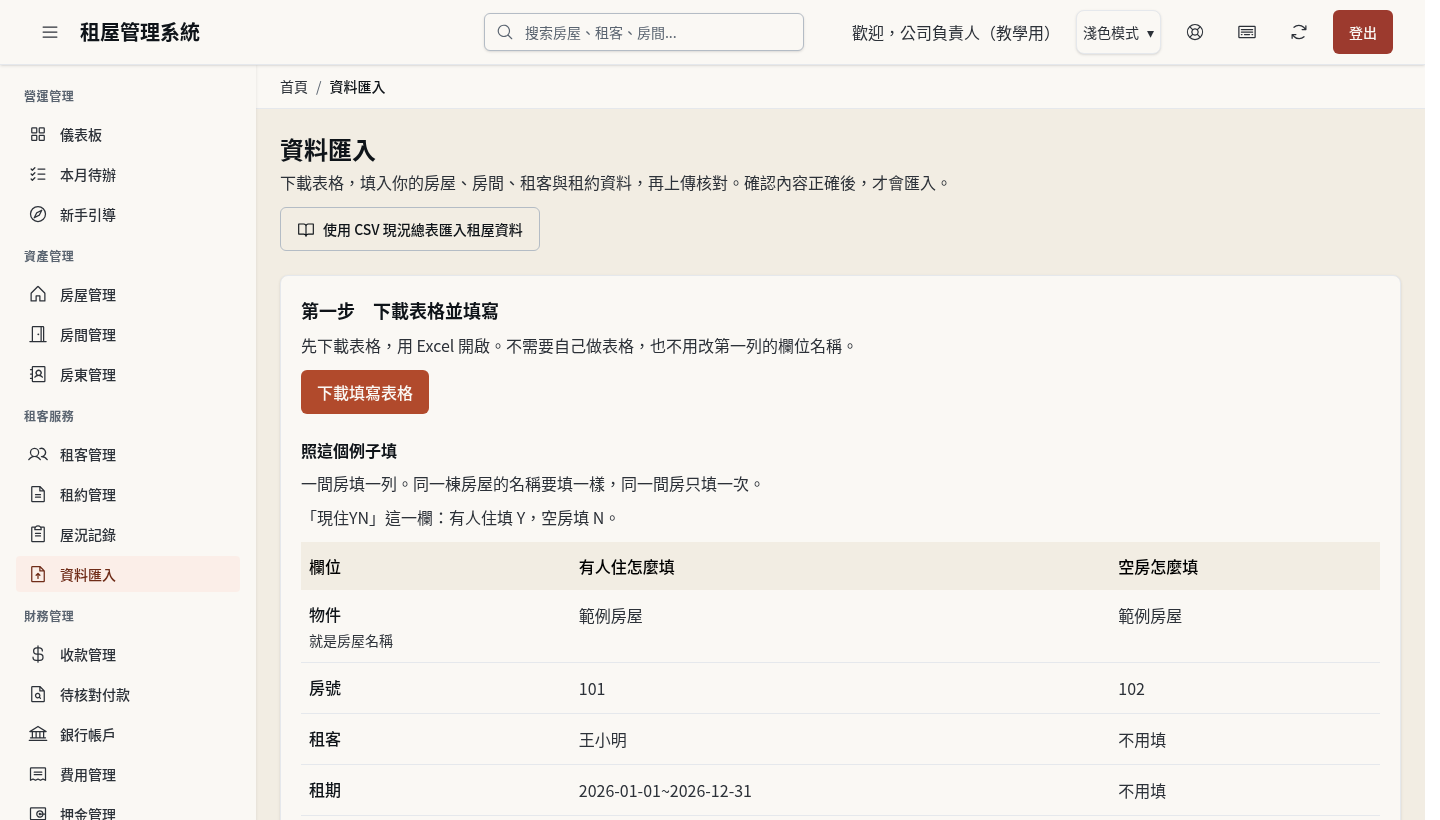This screenshot has width=1440, height=820.
Task: Click the search box for 房屋、租客、房間
Action: pyautogui.click(x=644, y=32)
